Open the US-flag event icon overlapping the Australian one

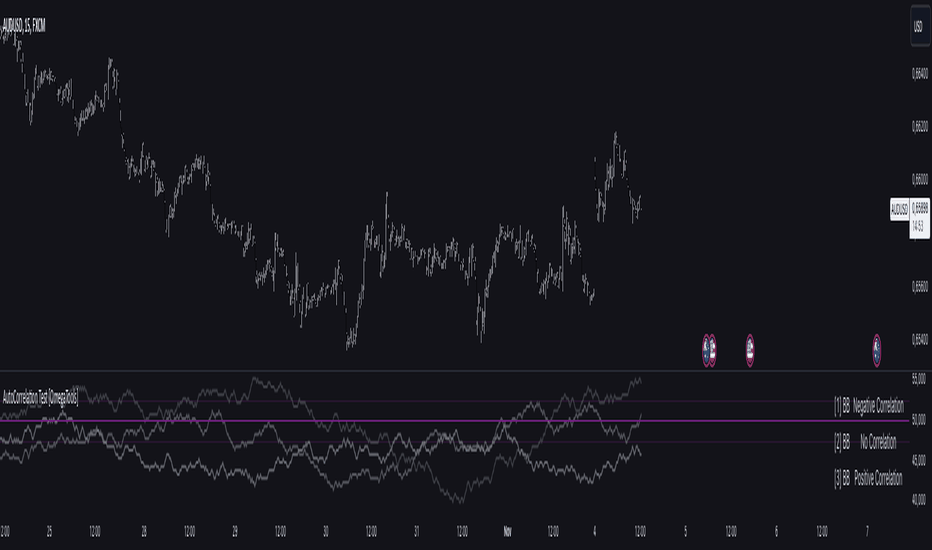(x=712, y=350)
